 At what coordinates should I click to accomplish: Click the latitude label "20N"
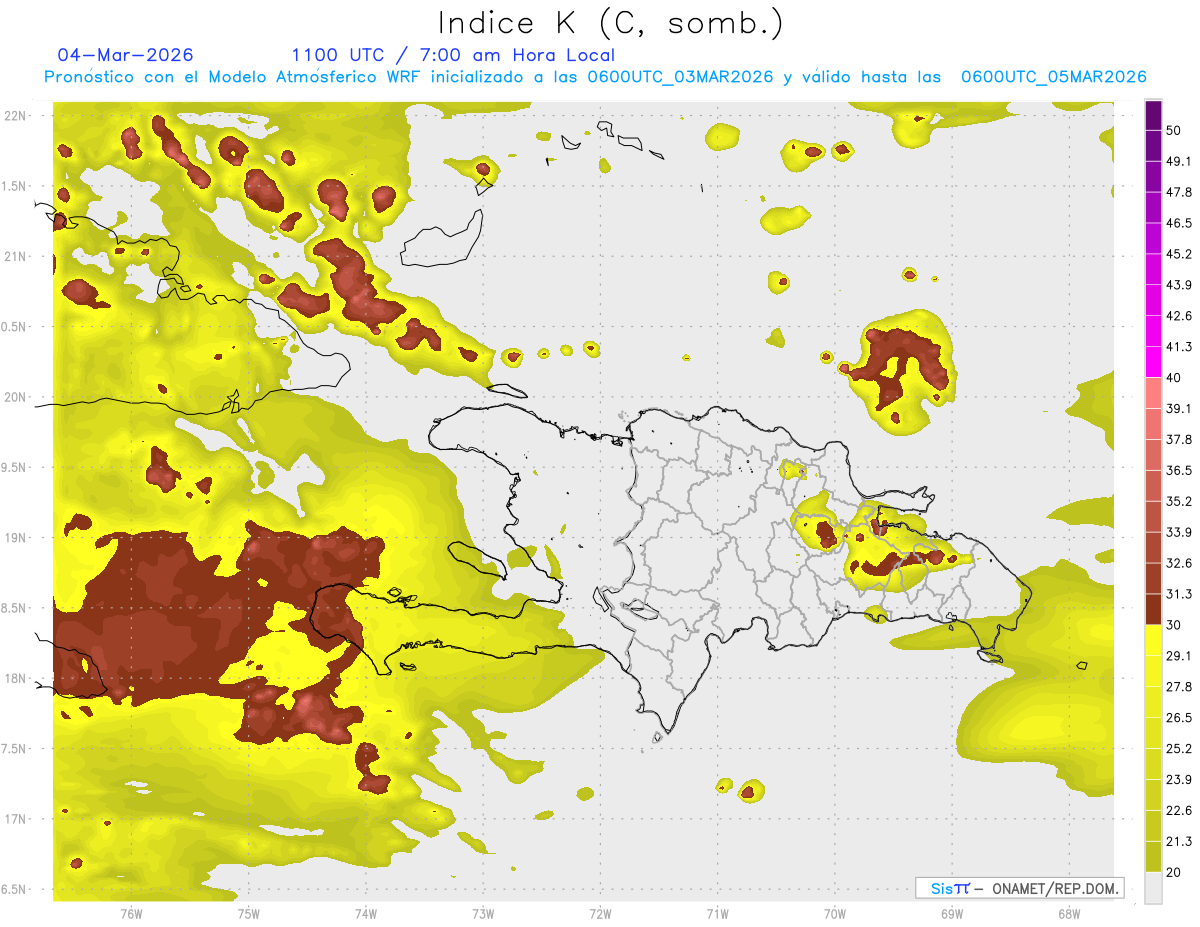point(17,397)
